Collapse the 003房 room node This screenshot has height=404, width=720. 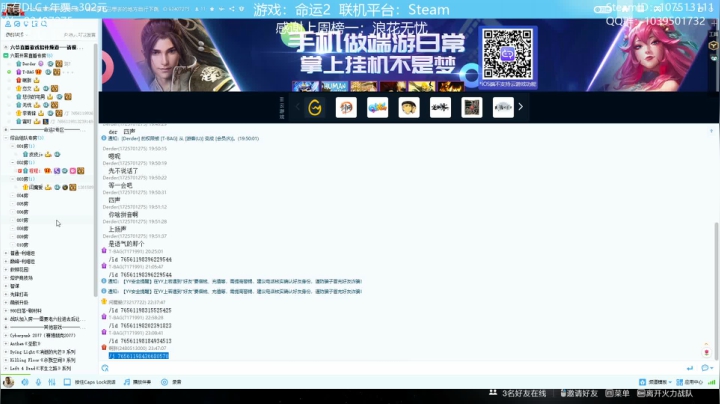pyautogui.click(x=13, y=179)
